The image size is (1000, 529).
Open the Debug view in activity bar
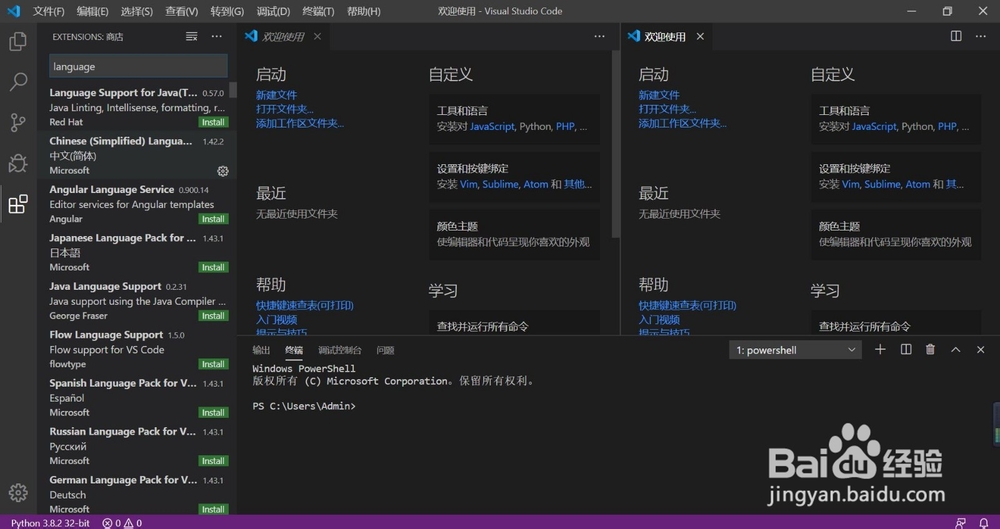[18, 163]
